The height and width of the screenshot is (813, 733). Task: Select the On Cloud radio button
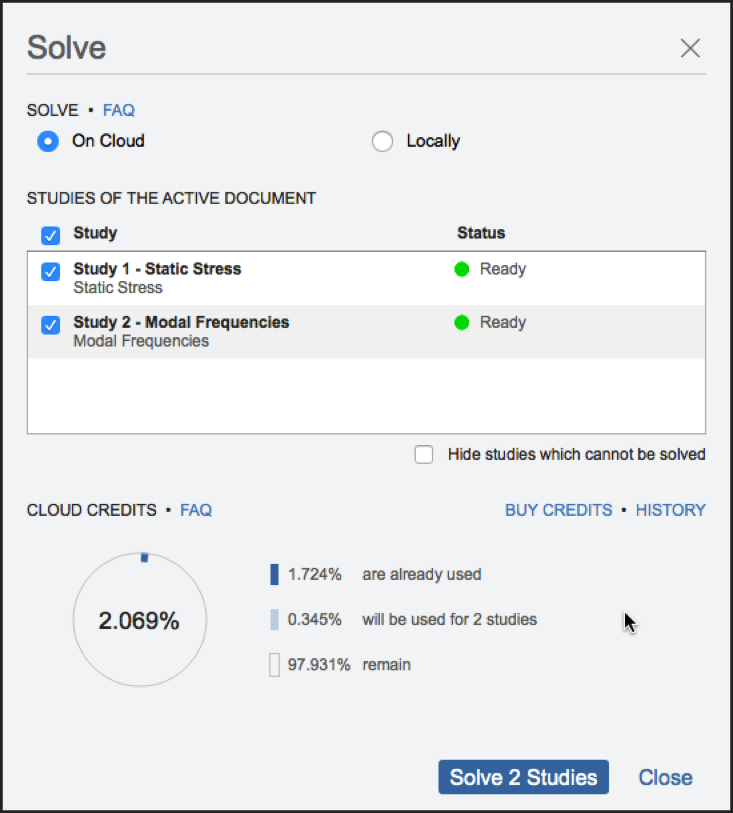[48, 141]
